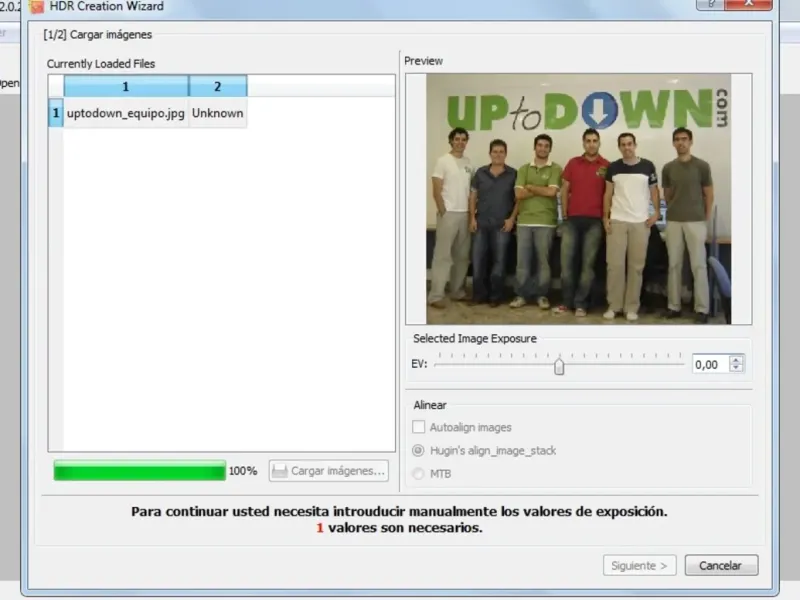Enable the Autoalign images checkbox
The image size is (800, 600).
click(x=418, y=427)
